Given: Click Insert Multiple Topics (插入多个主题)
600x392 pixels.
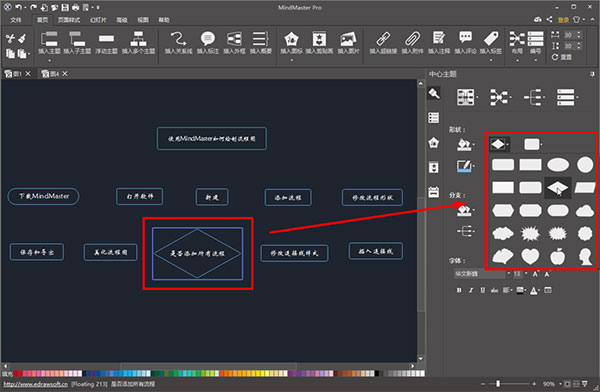Looking at the screenshot, I should [x=138, y=42].
